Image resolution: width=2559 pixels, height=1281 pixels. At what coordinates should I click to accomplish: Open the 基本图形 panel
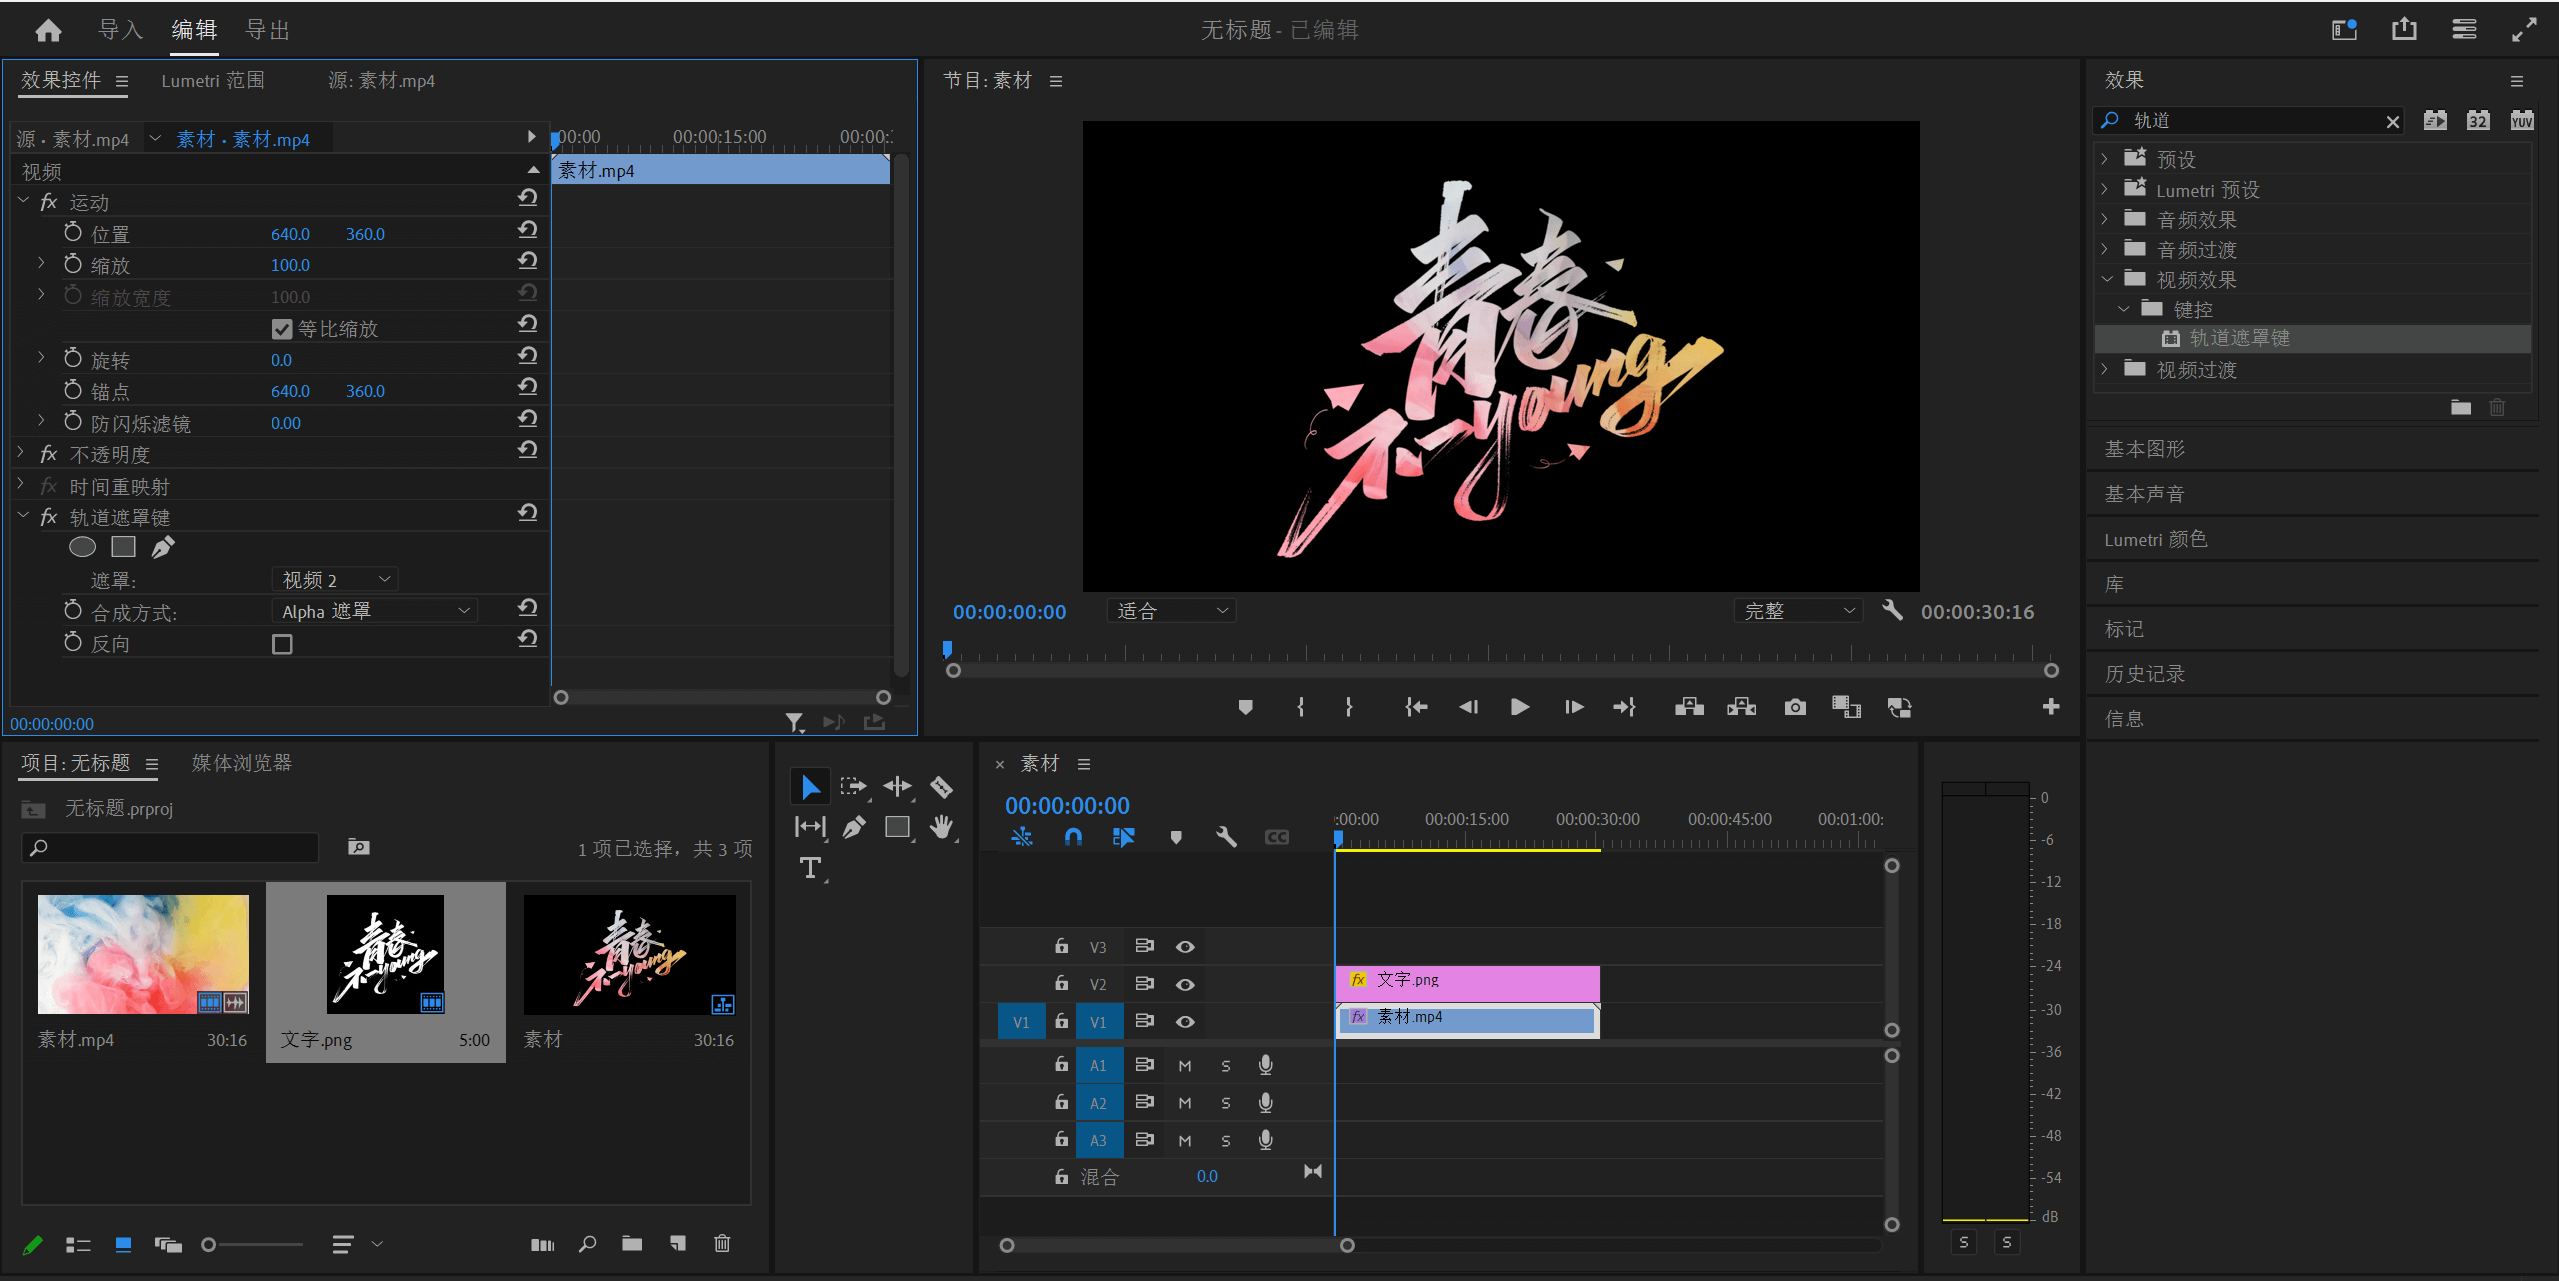(2144, 449)
